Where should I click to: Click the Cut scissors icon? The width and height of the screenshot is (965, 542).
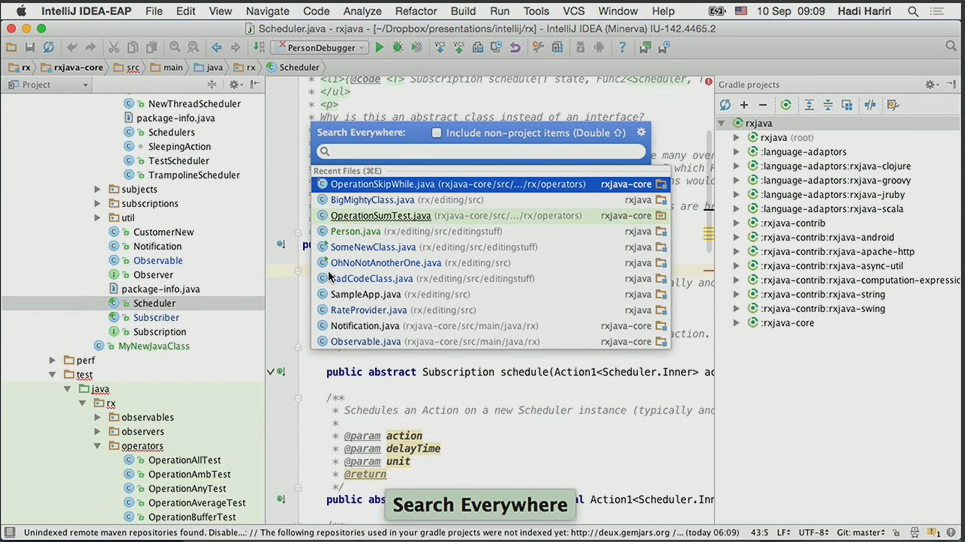coord(114,47)
